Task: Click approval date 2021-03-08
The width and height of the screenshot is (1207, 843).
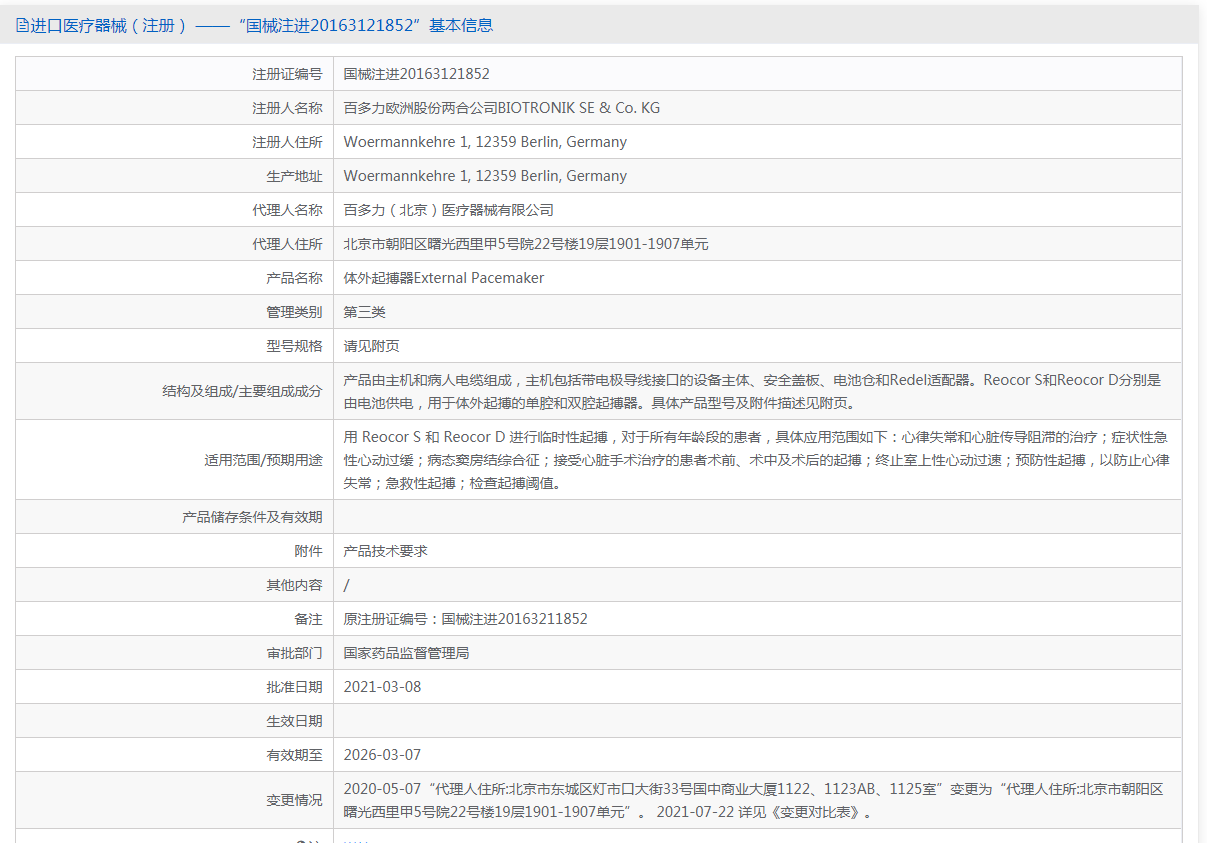Action: coord(382,687)
